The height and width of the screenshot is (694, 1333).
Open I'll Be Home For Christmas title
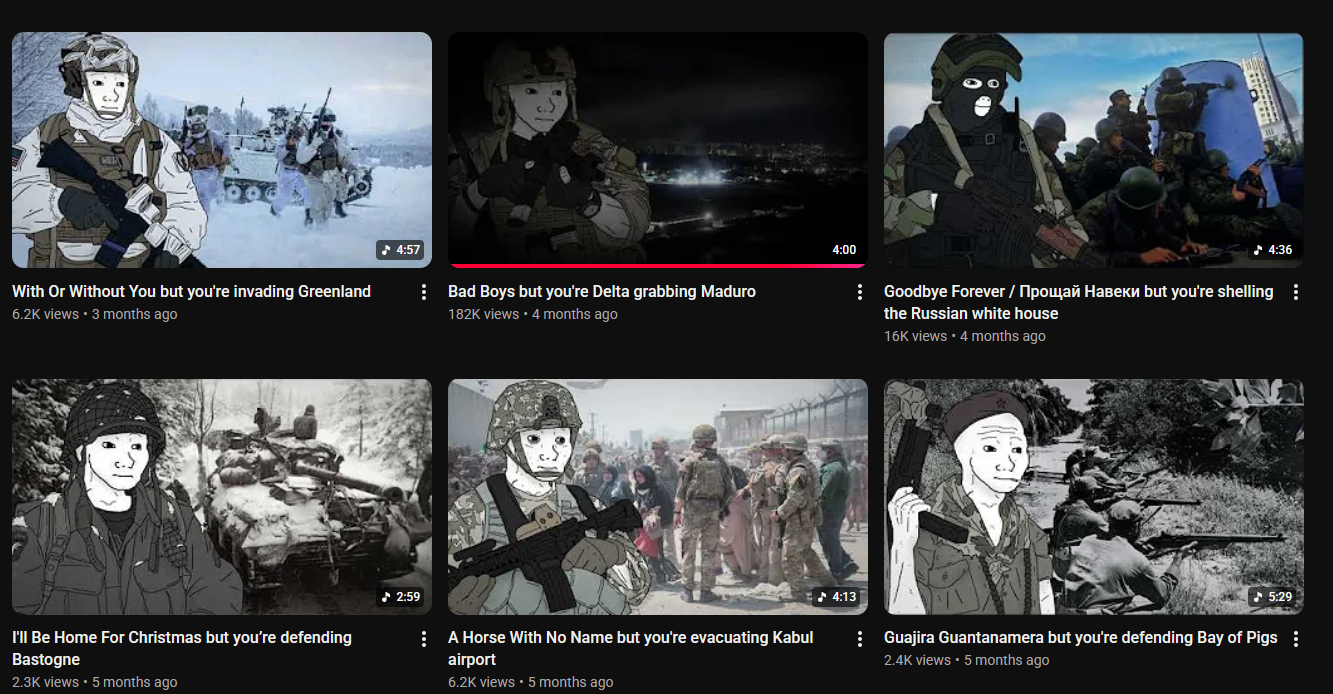[182, 648]
